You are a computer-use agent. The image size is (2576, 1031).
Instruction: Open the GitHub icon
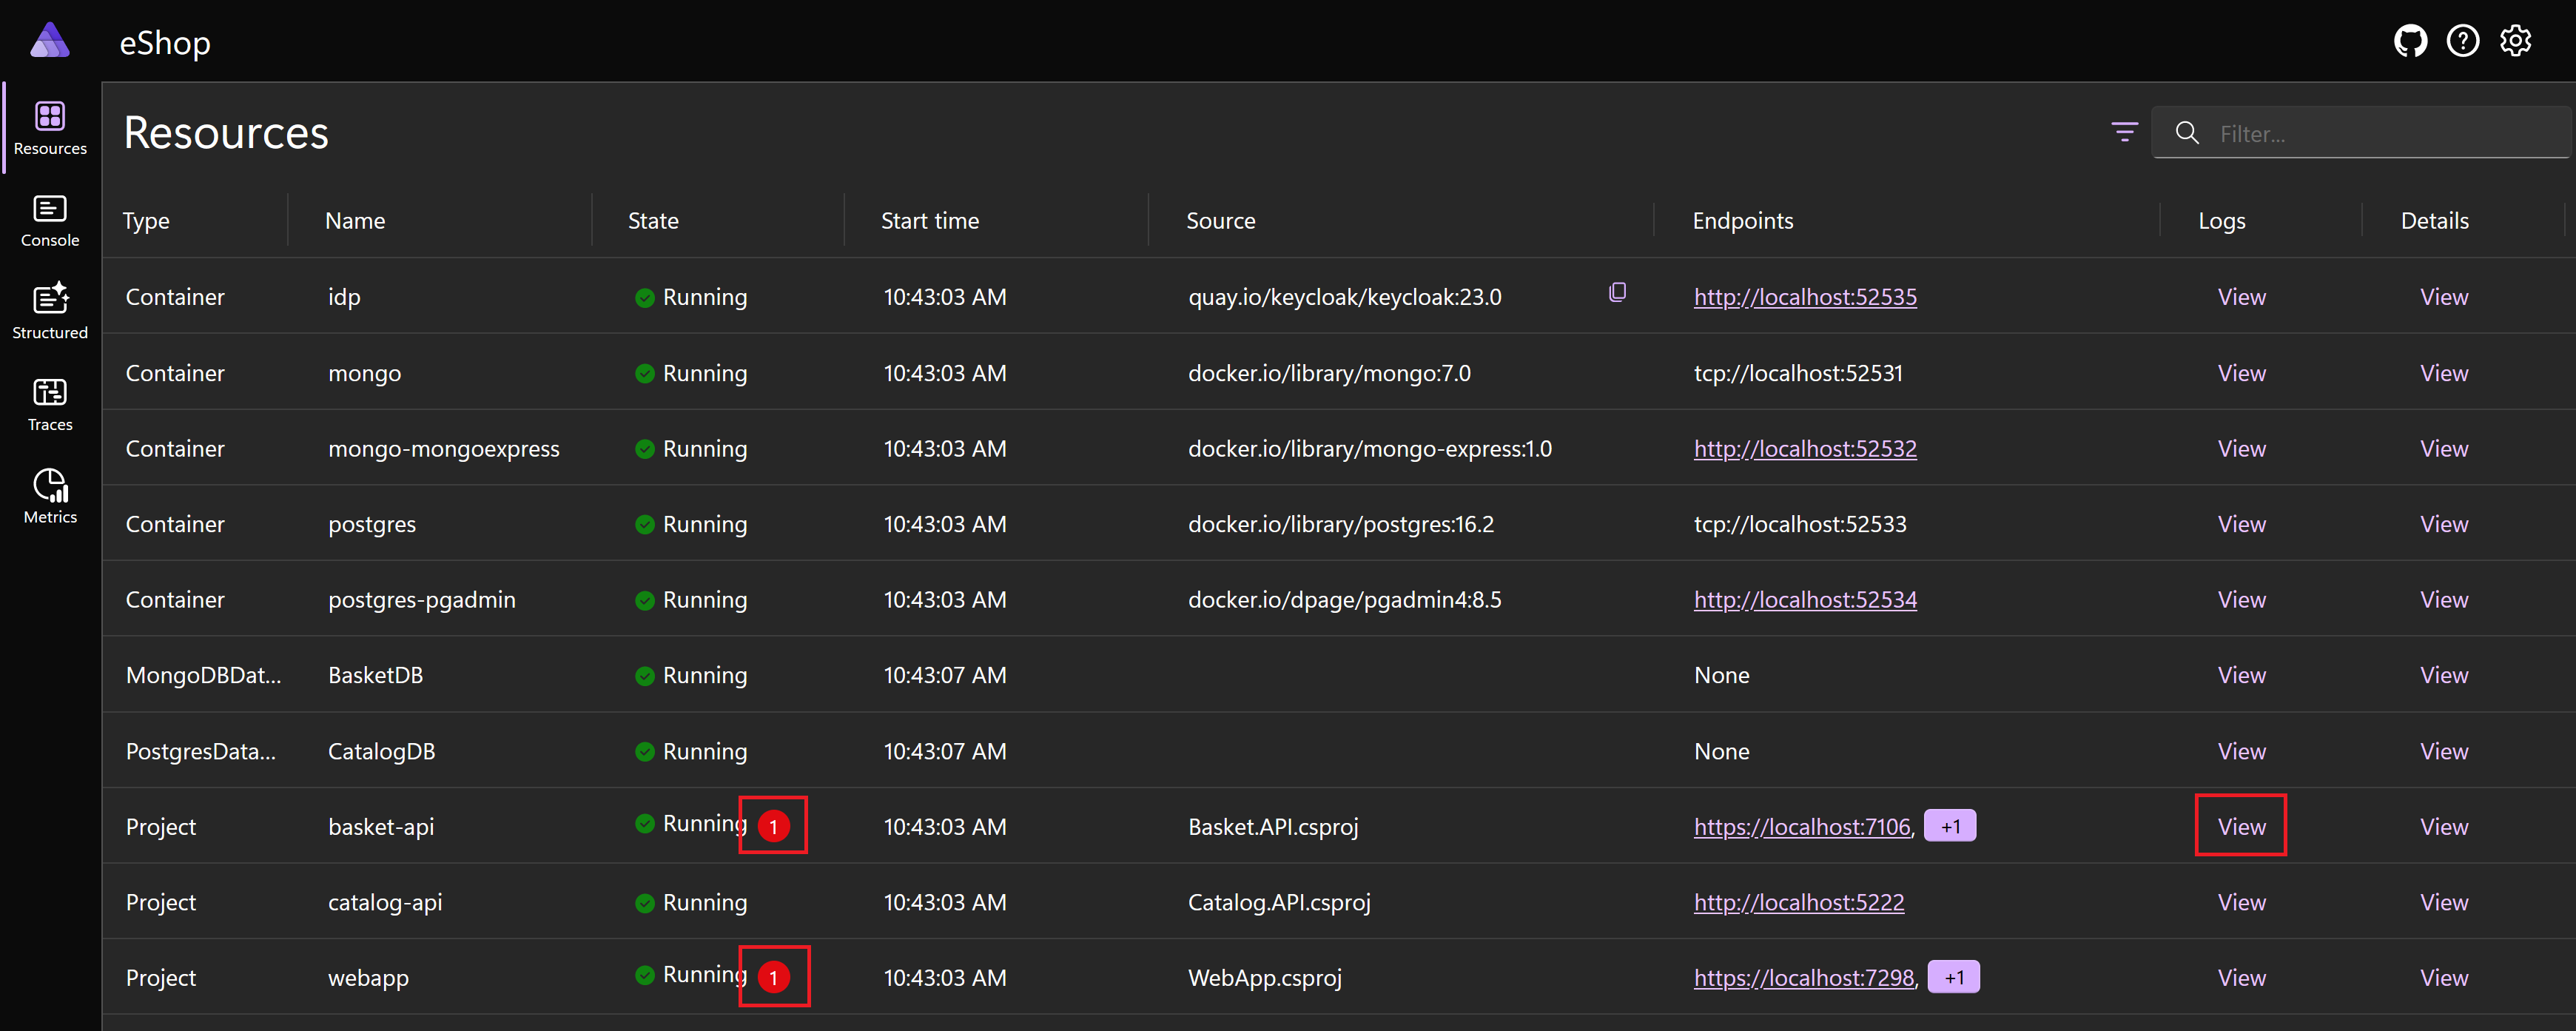coord(2411,41)
